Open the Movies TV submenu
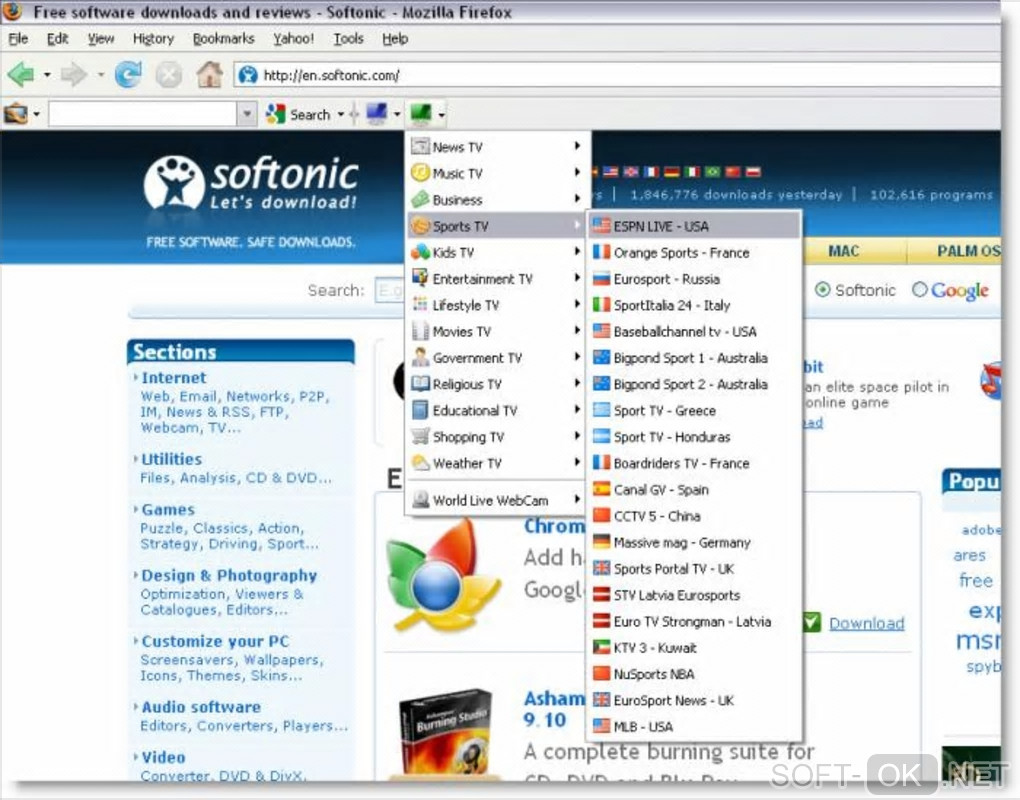 point(496,331)
